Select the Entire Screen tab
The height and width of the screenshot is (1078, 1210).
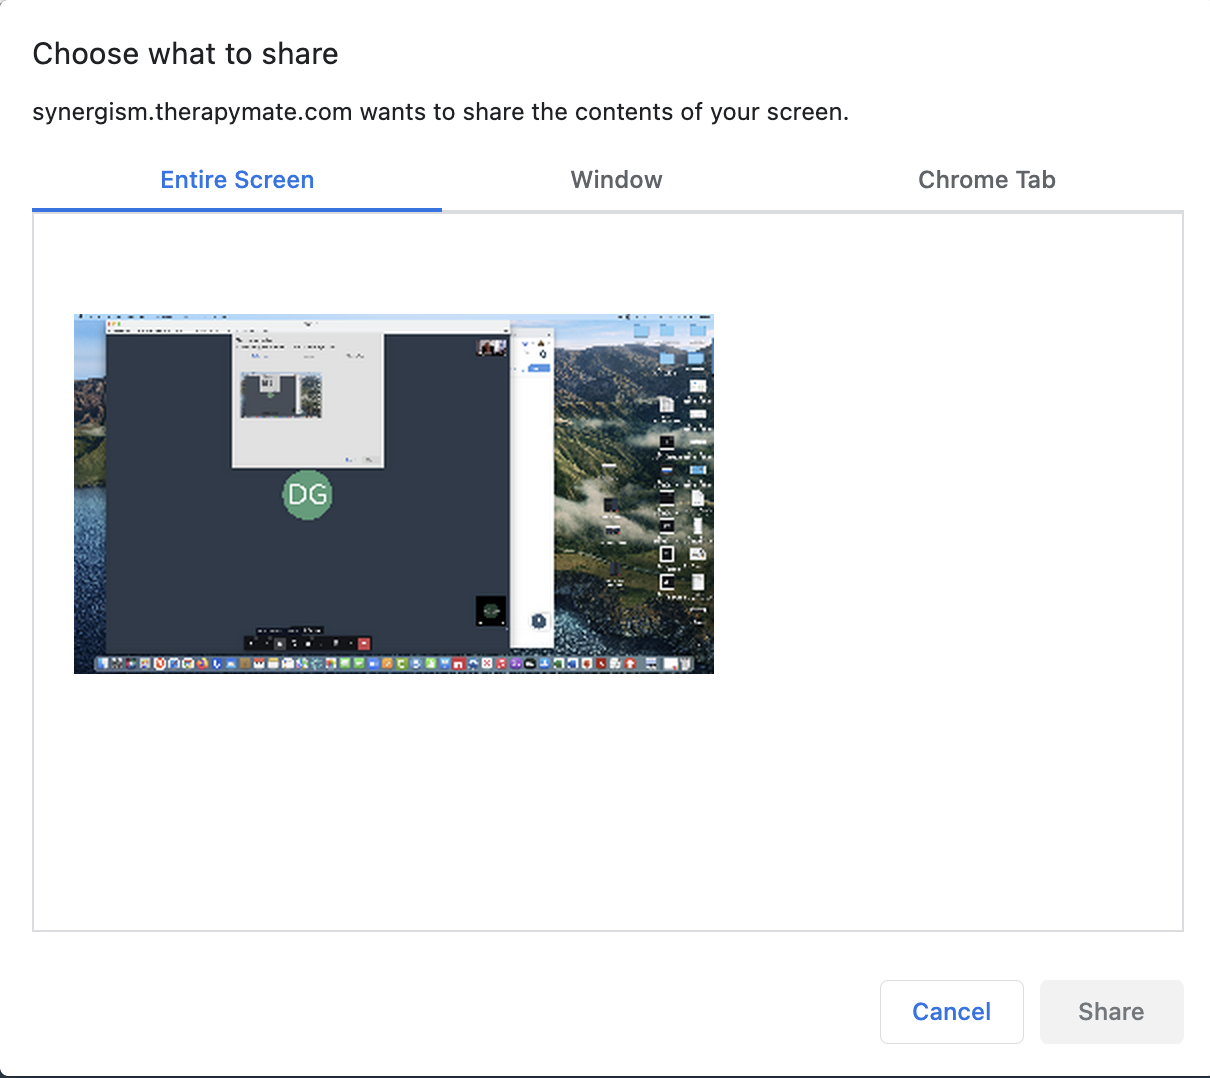point(237,180)
